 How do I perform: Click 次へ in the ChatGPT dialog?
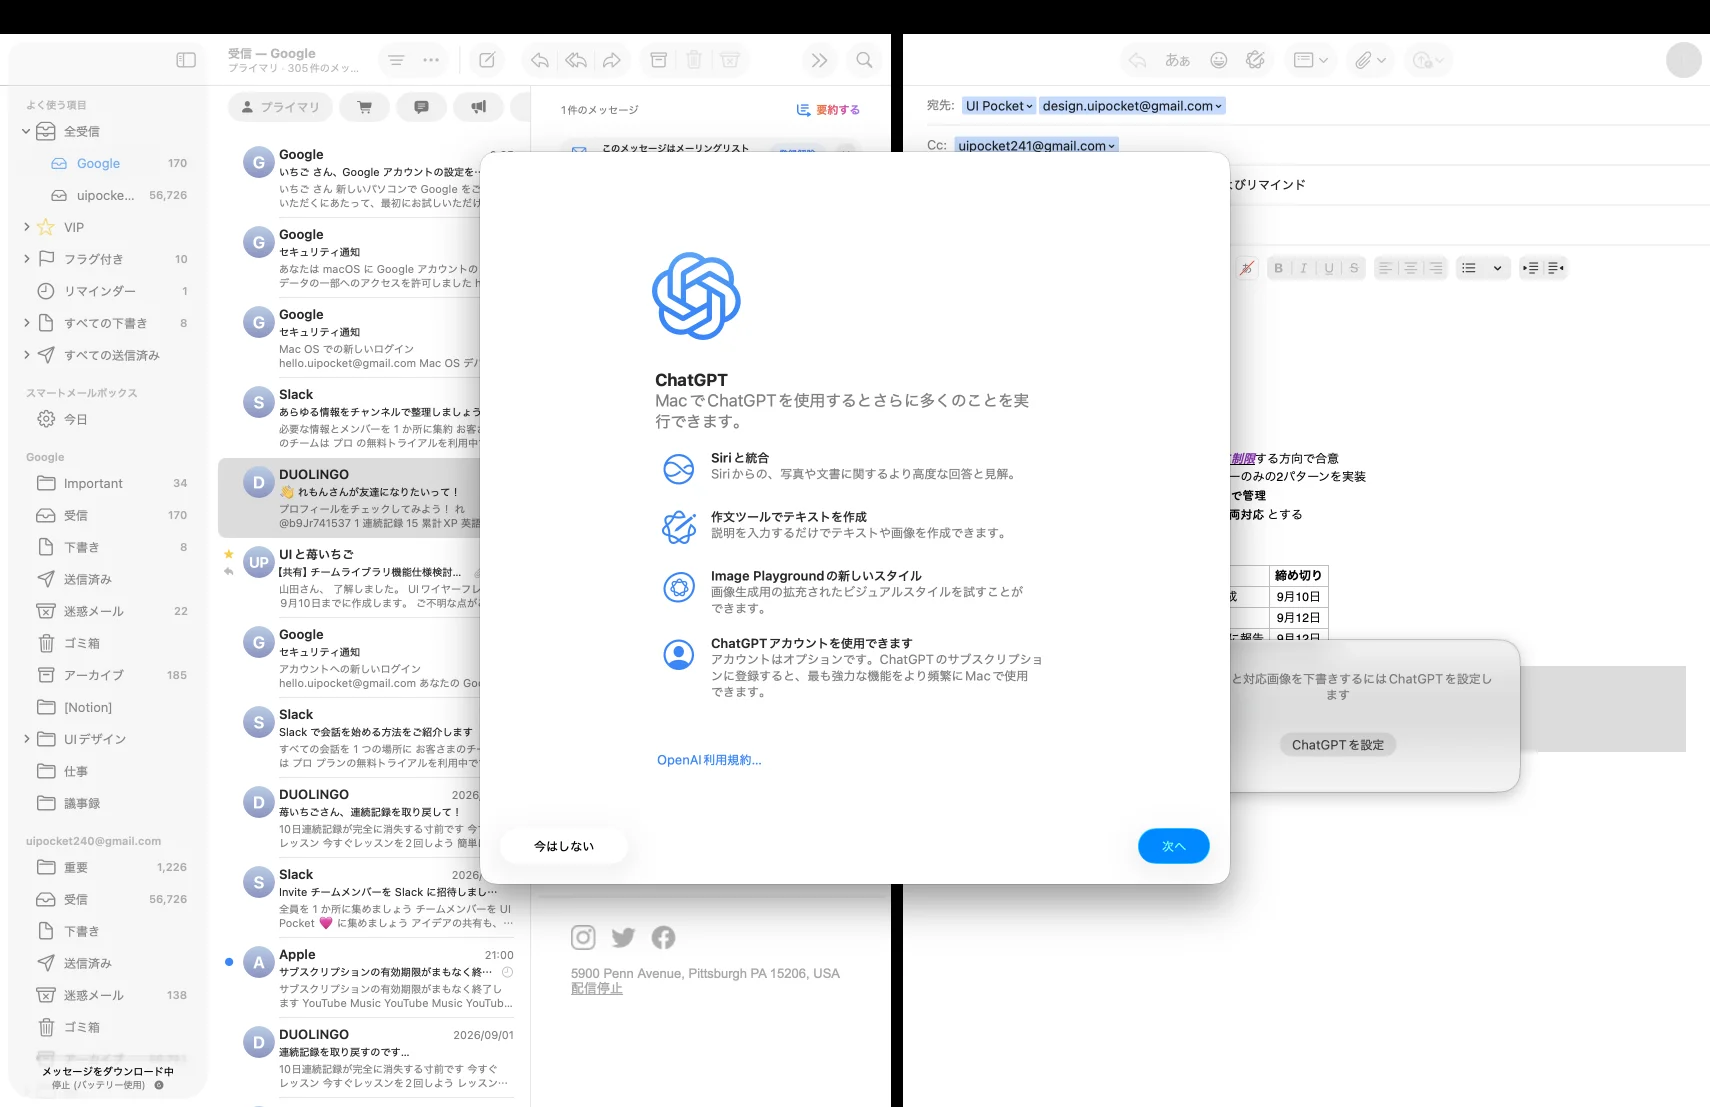(x=1173, y=846)
